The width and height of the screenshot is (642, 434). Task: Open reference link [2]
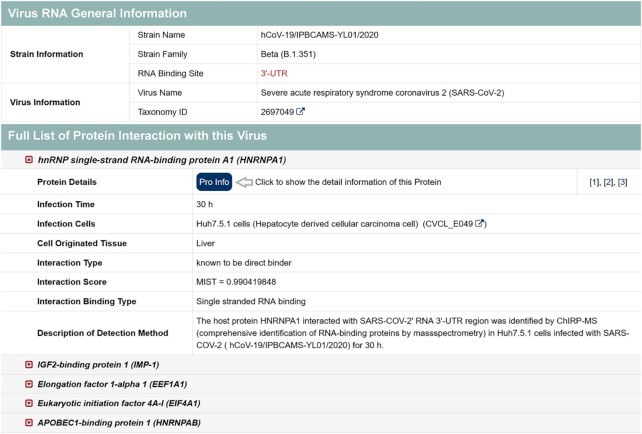click(608, 182)
